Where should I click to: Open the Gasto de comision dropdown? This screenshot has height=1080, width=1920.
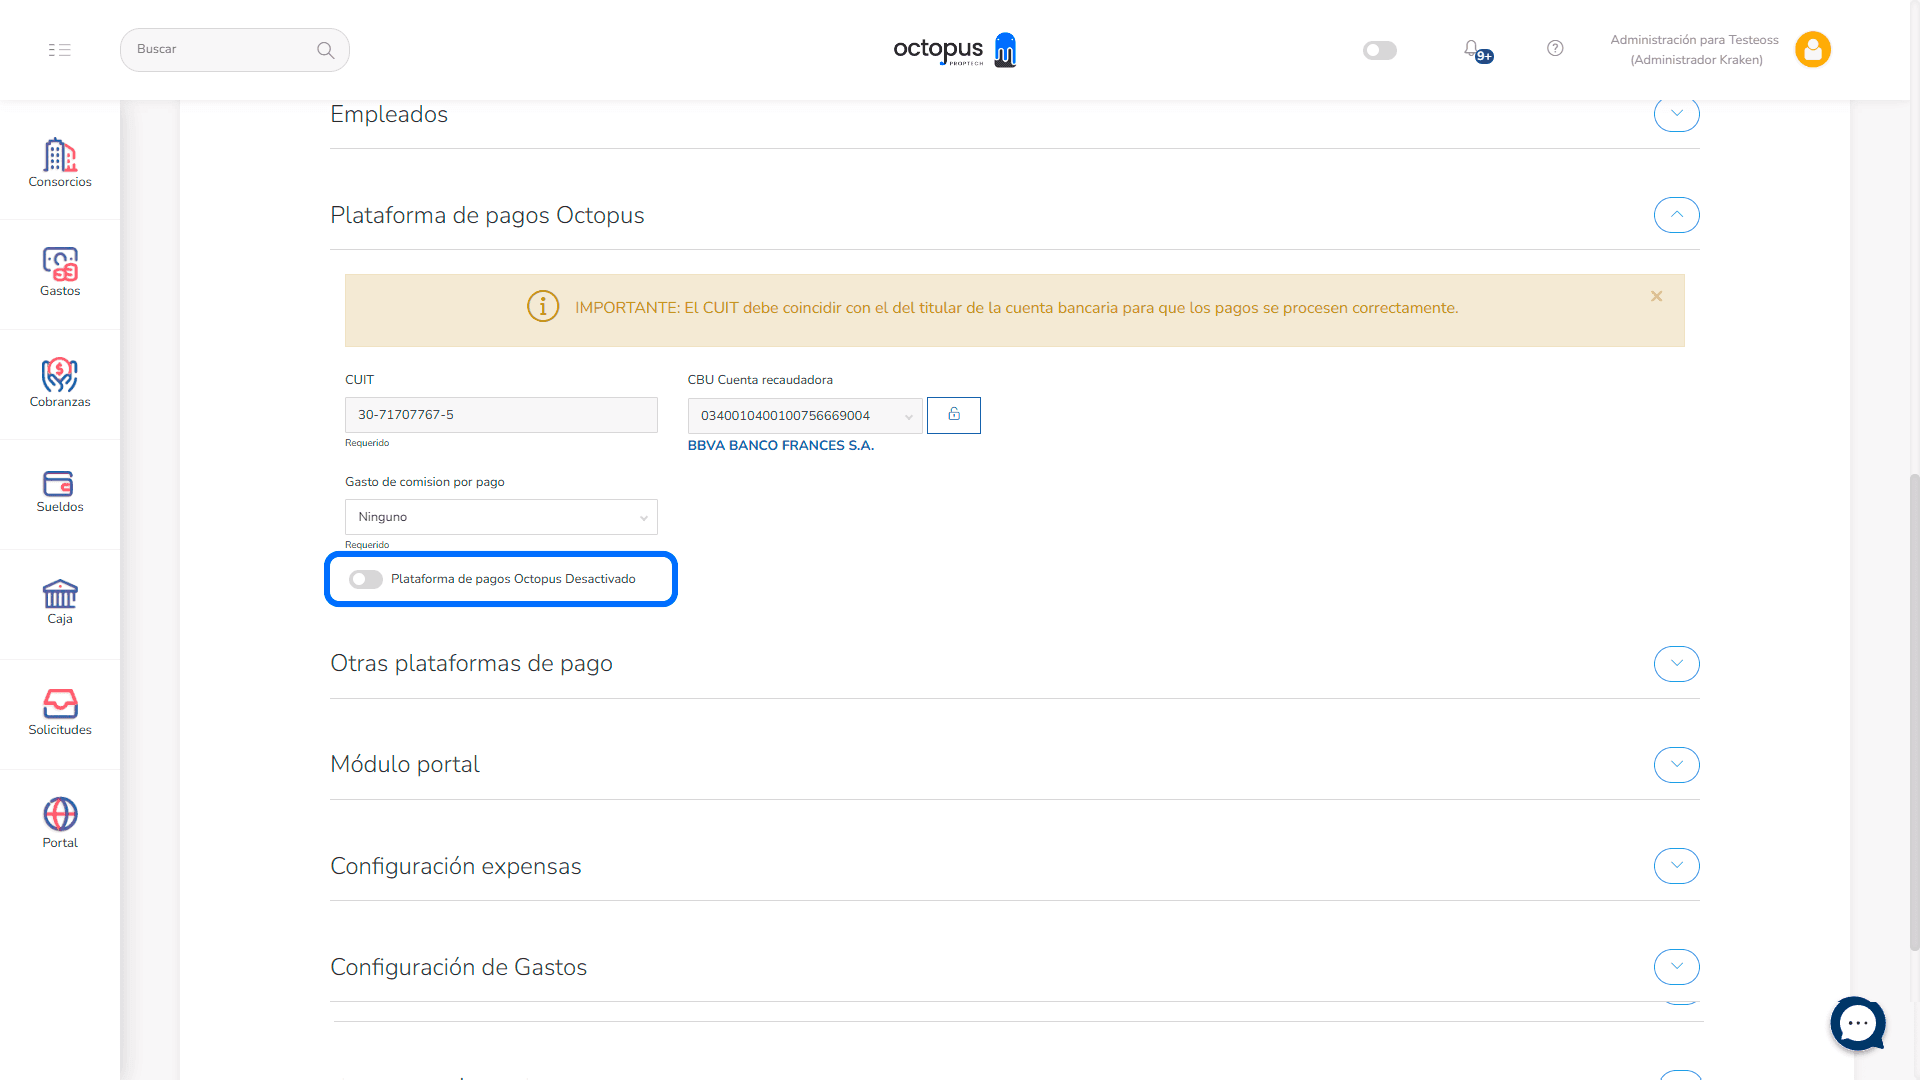(x=501, y=517)
